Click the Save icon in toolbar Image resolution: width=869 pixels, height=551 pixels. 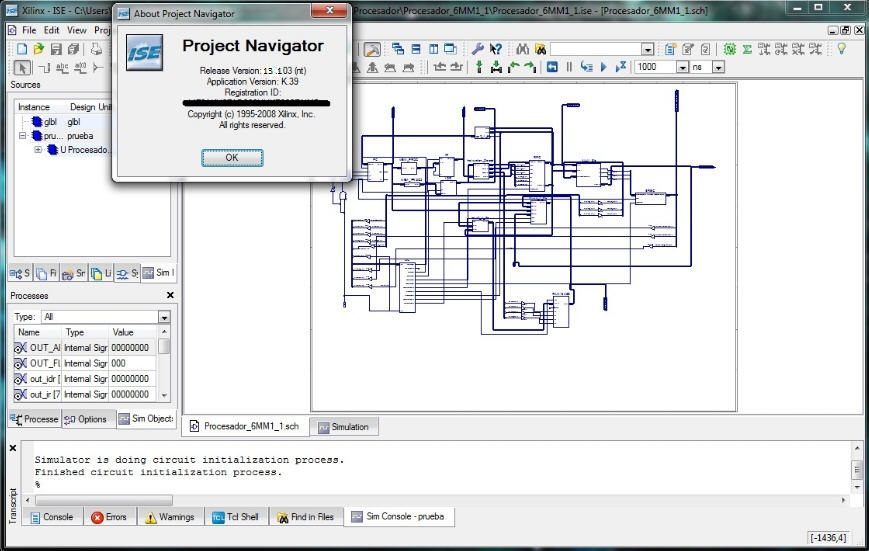coord(56,49)
